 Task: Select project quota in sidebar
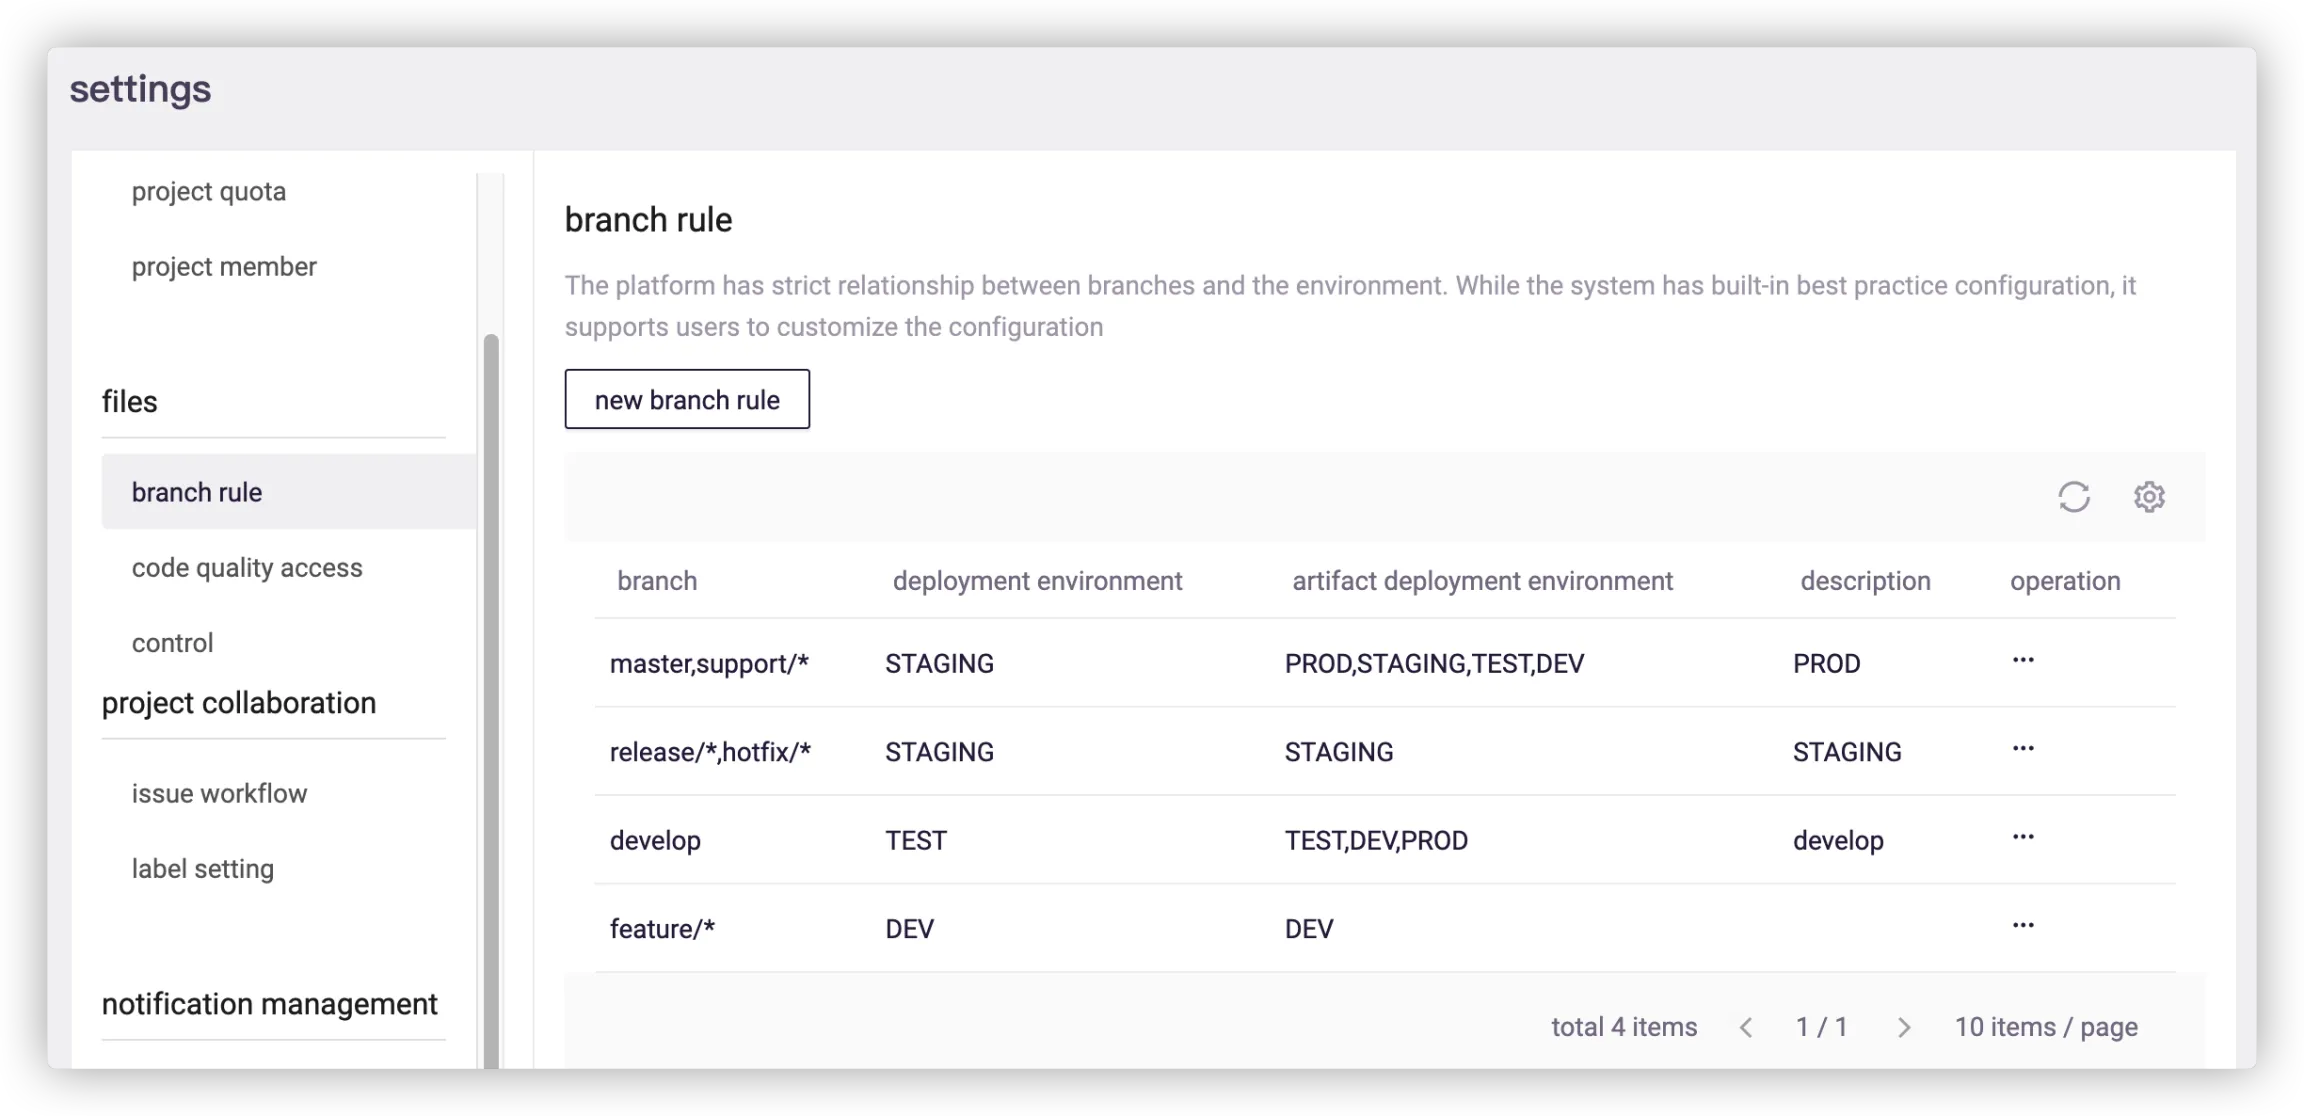[x=208, y=191]
